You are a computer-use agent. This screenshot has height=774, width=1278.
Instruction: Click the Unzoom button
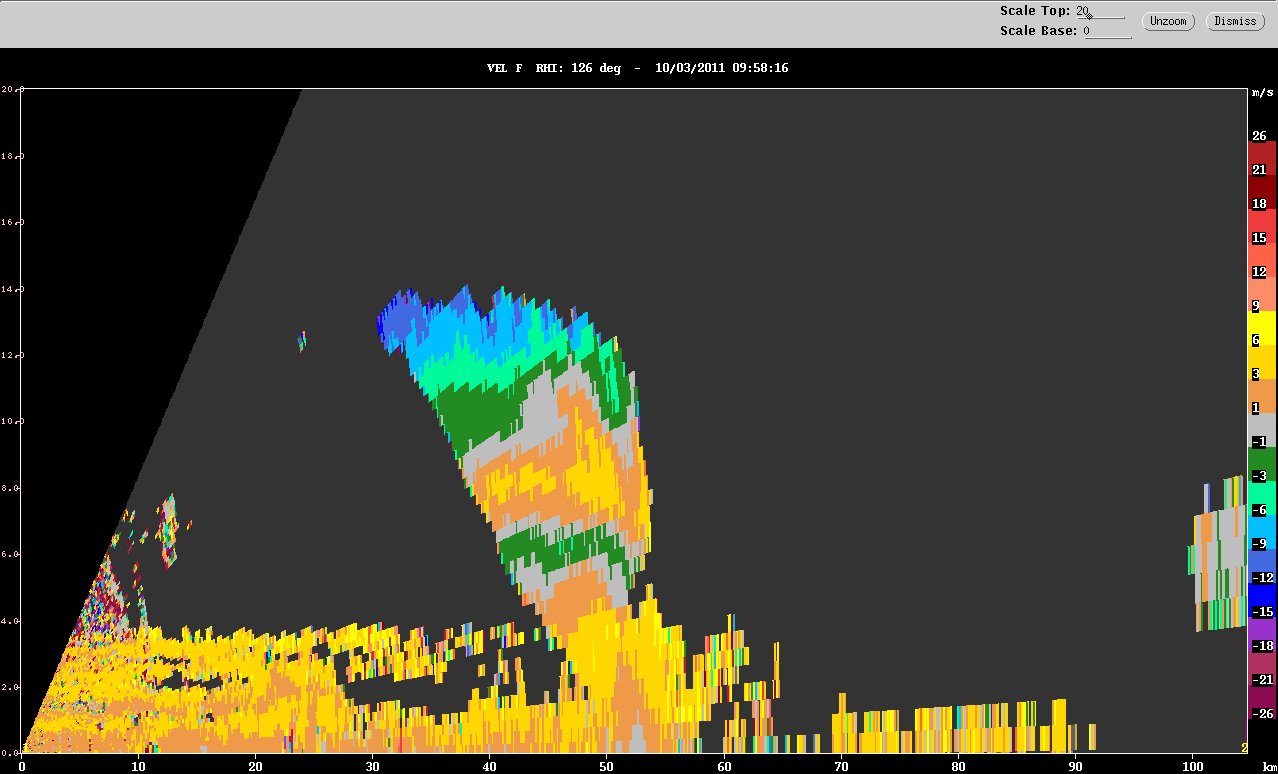pos(1168,21)
